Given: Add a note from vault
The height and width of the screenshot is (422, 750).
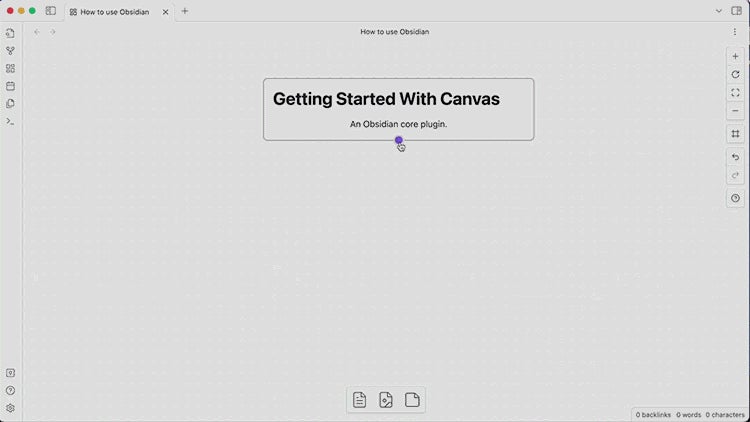Looking at the screenshot, I should click(x=359, y=400).
